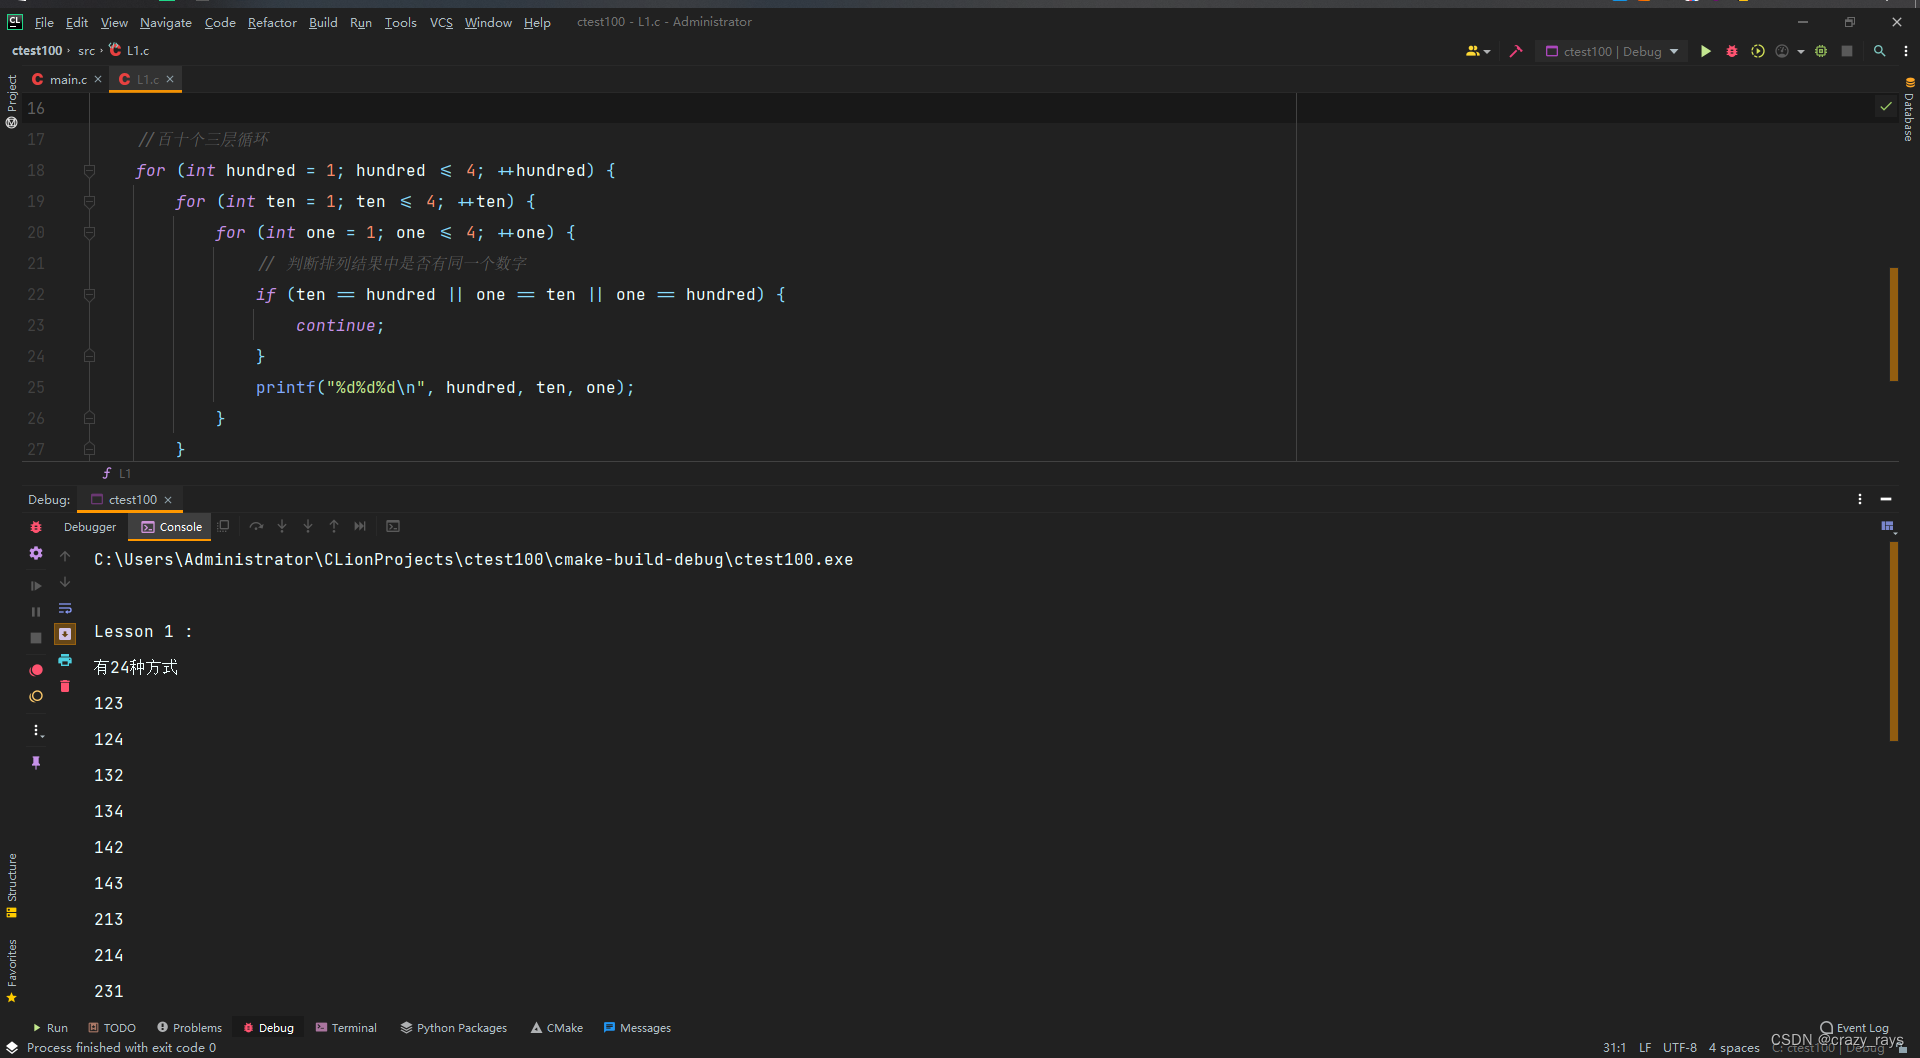Open layout settings icon at console right
Viewport: 1920px width, 1058px height.
[1888, 527]
